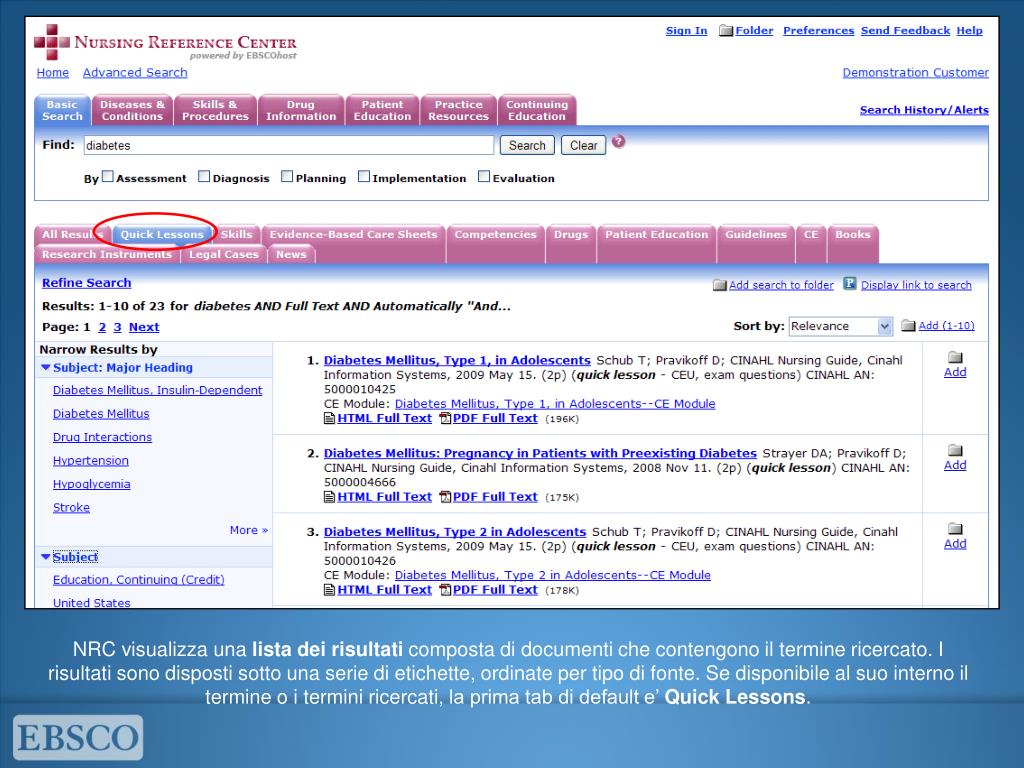Narrow results by Stroke
The image size is (1024, 768).
coord(71,507)
